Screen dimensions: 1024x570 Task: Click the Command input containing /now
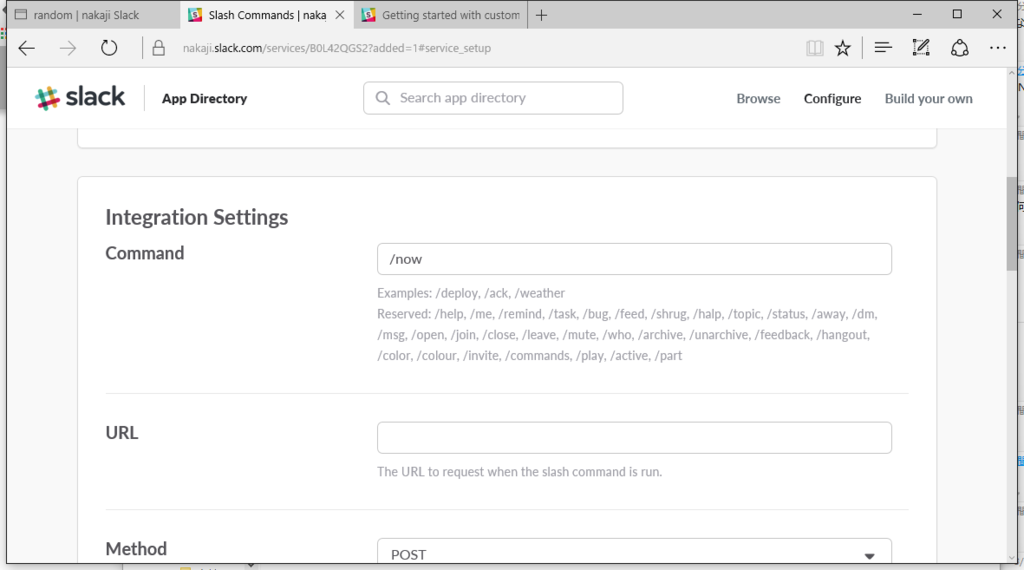click(x=634, y=259)
